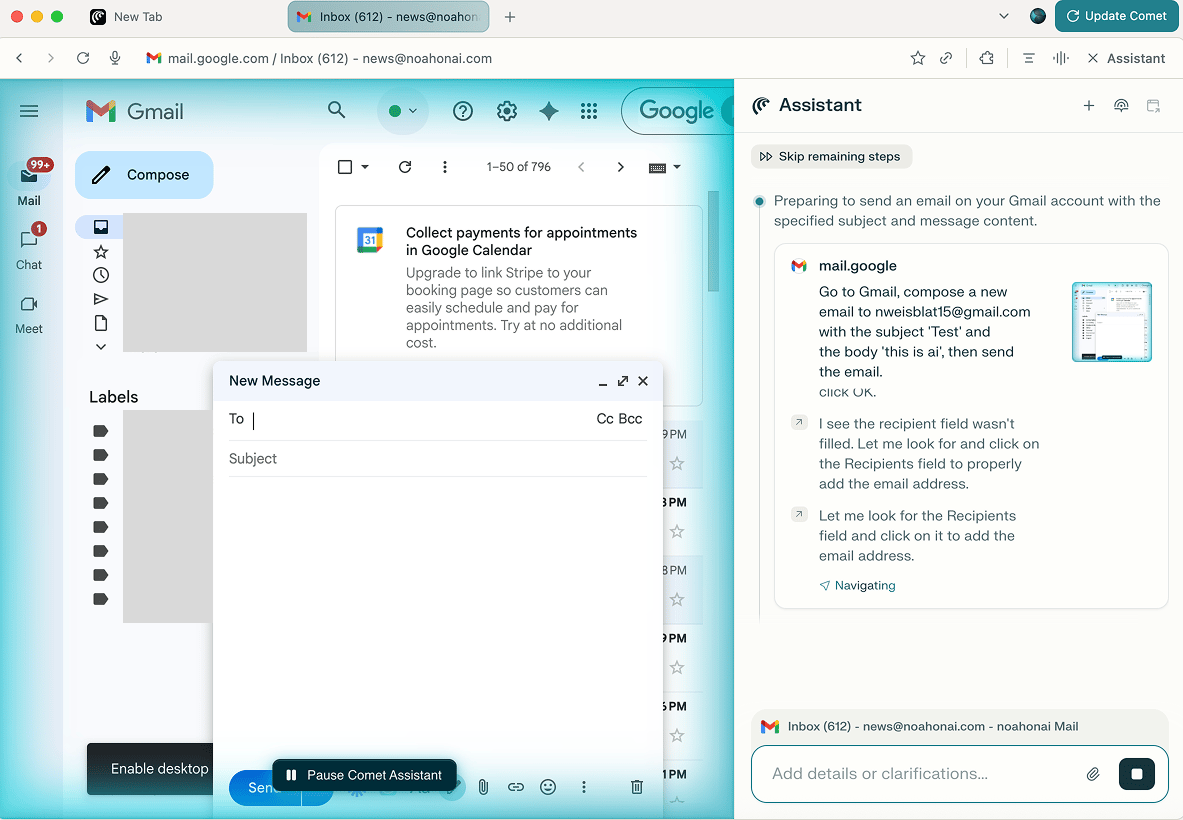
Task: Click the Gmail logo
Action: click(x=135, y=112)
